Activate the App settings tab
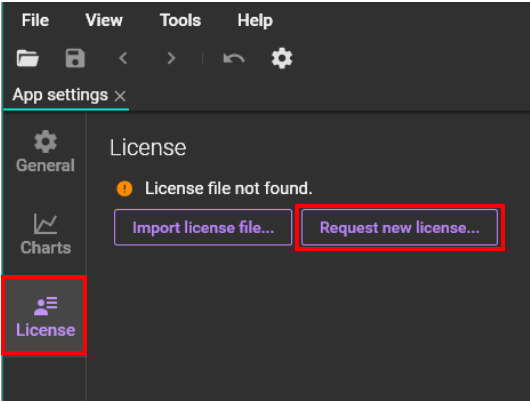Viewport: 530px width, 403px height. 60,95
